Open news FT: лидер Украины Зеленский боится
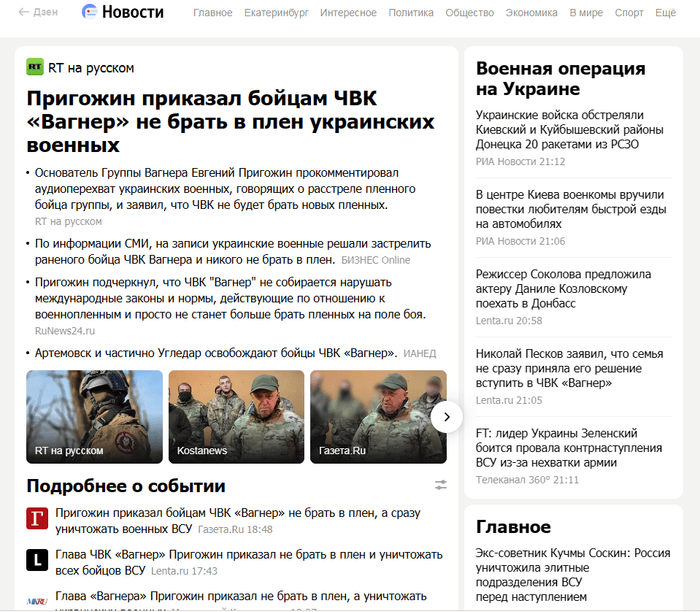700x612 pixels. pyautogui.click(x=569, y=448)
